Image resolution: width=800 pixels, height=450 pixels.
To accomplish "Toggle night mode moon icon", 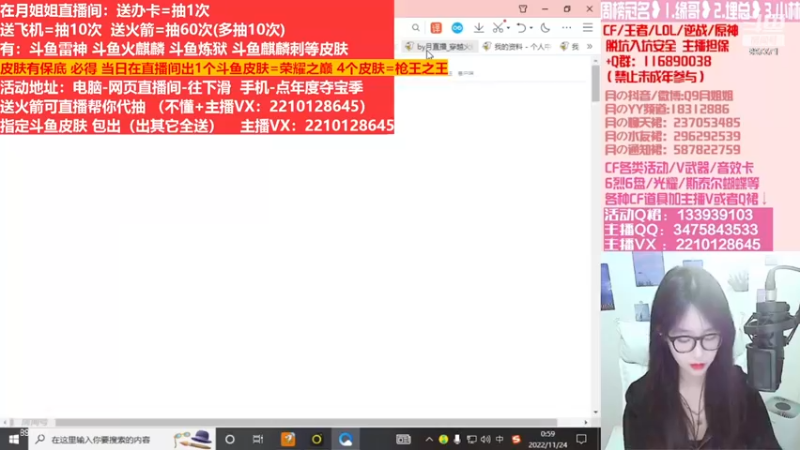I will coord(545,28).
